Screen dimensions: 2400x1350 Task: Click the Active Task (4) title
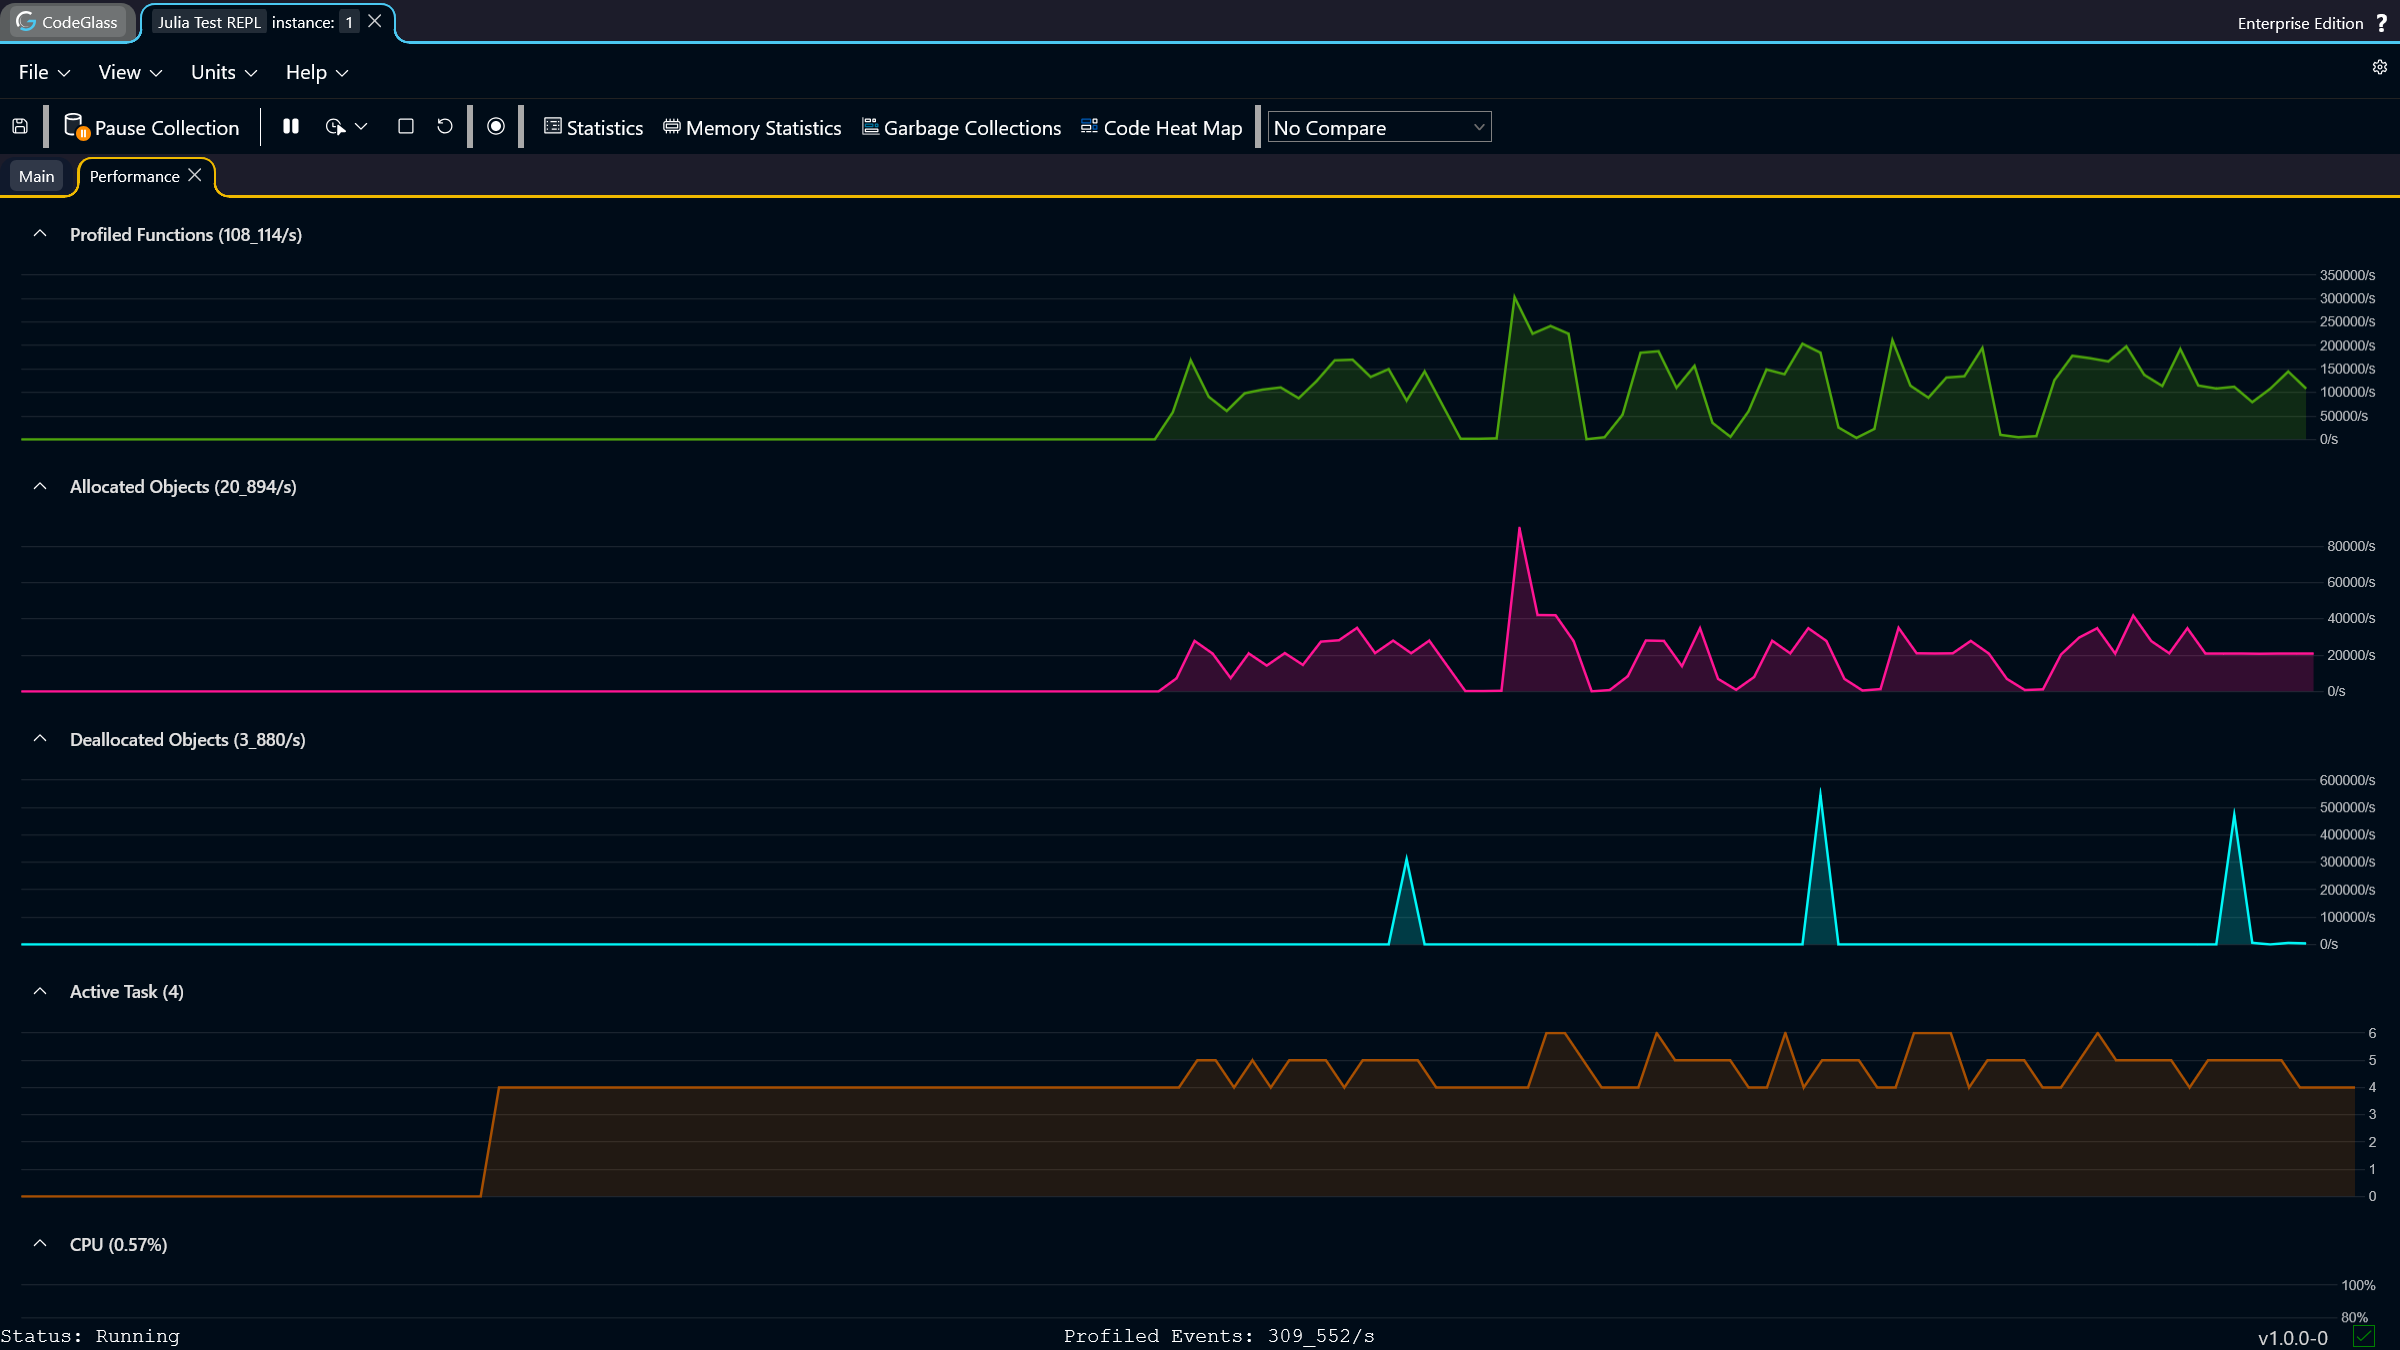(127, 992)
